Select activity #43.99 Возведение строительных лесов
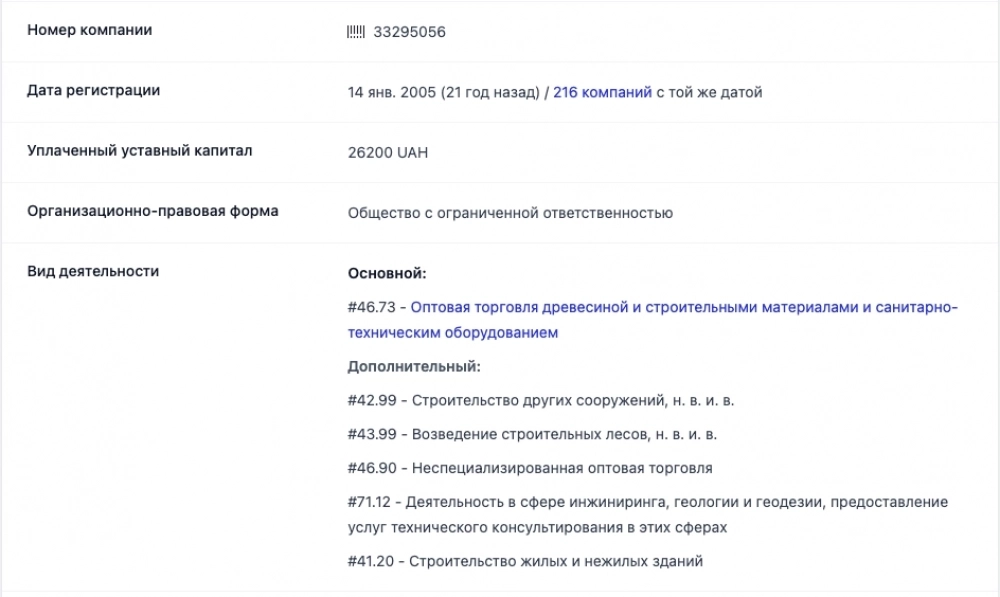 coord(532,434)
